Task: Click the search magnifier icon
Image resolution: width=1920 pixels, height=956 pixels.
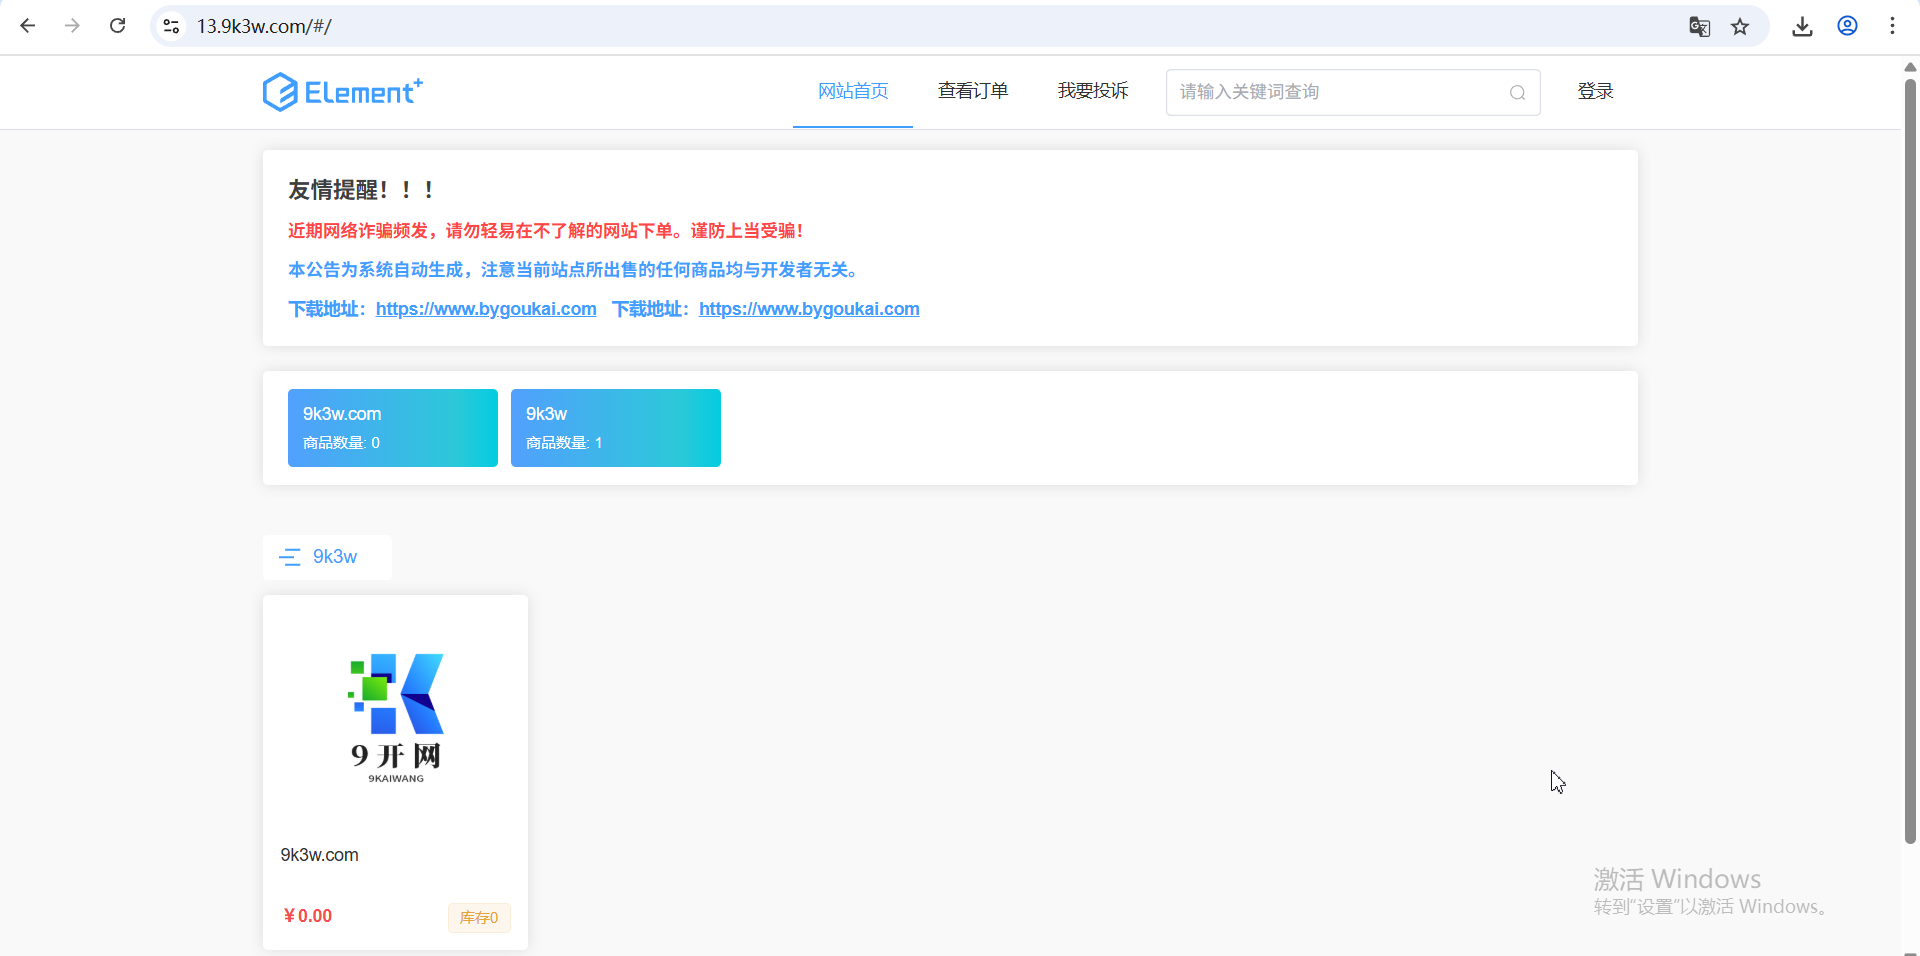Action: point(1517,93)
